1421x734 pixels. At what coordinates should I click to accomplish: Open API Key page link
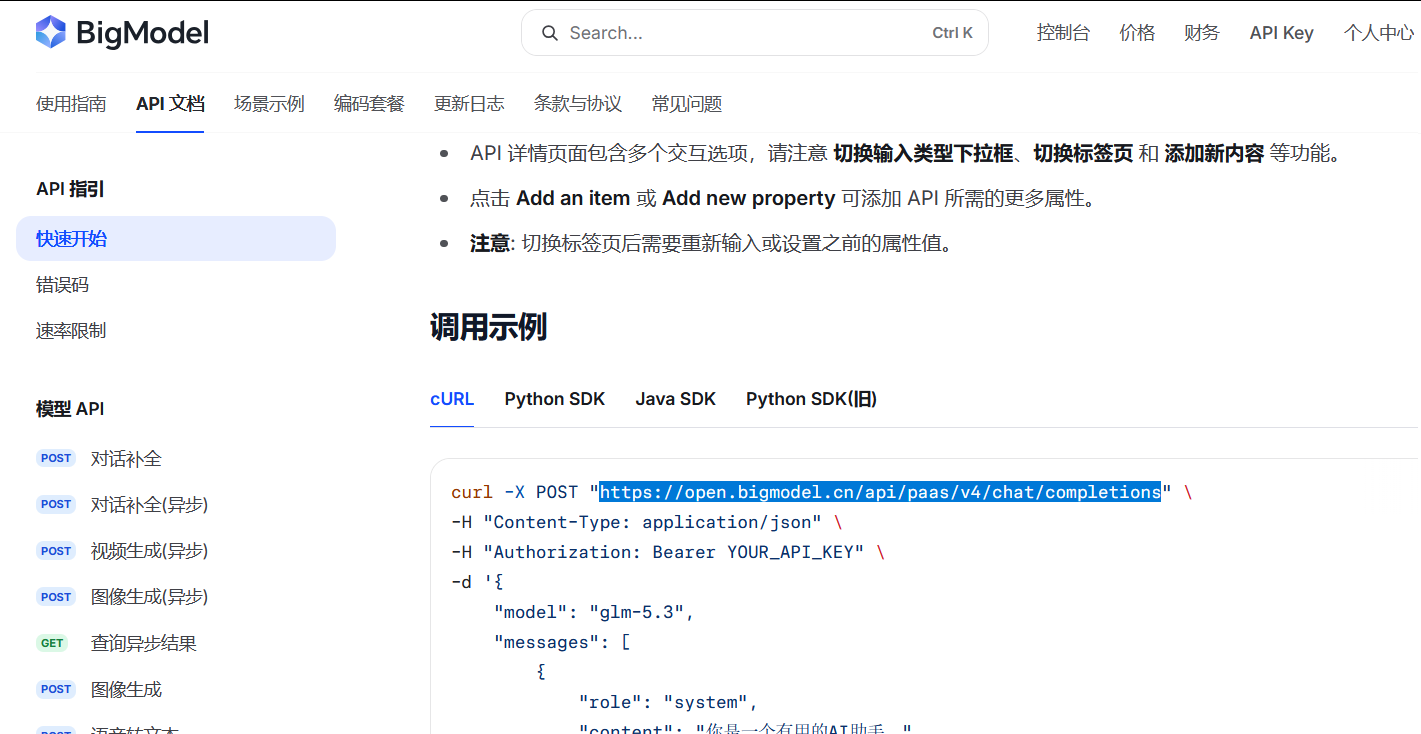click(x=1282, y=33)
